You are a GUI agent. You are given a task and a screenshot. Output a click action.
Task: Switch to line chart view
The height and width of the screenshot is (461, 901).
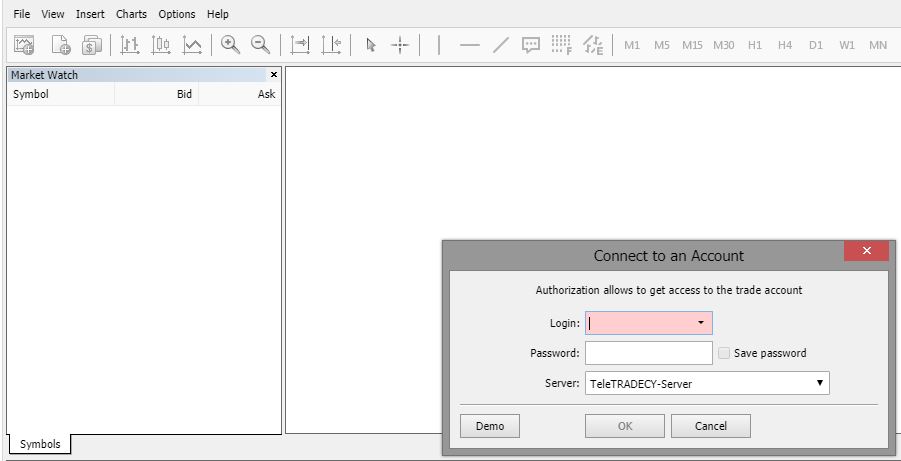192,45
